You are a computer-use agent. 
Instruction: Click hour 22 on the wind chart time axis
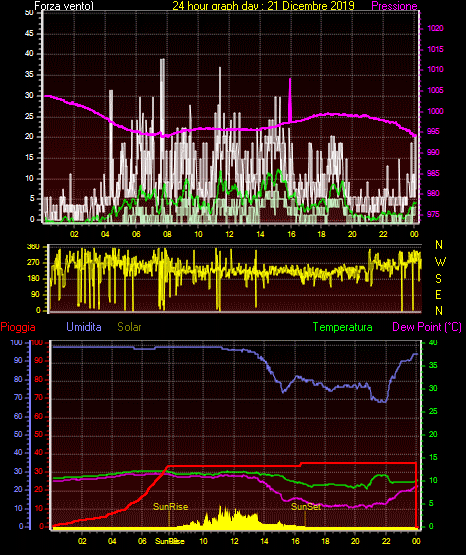tap(383, 234)
